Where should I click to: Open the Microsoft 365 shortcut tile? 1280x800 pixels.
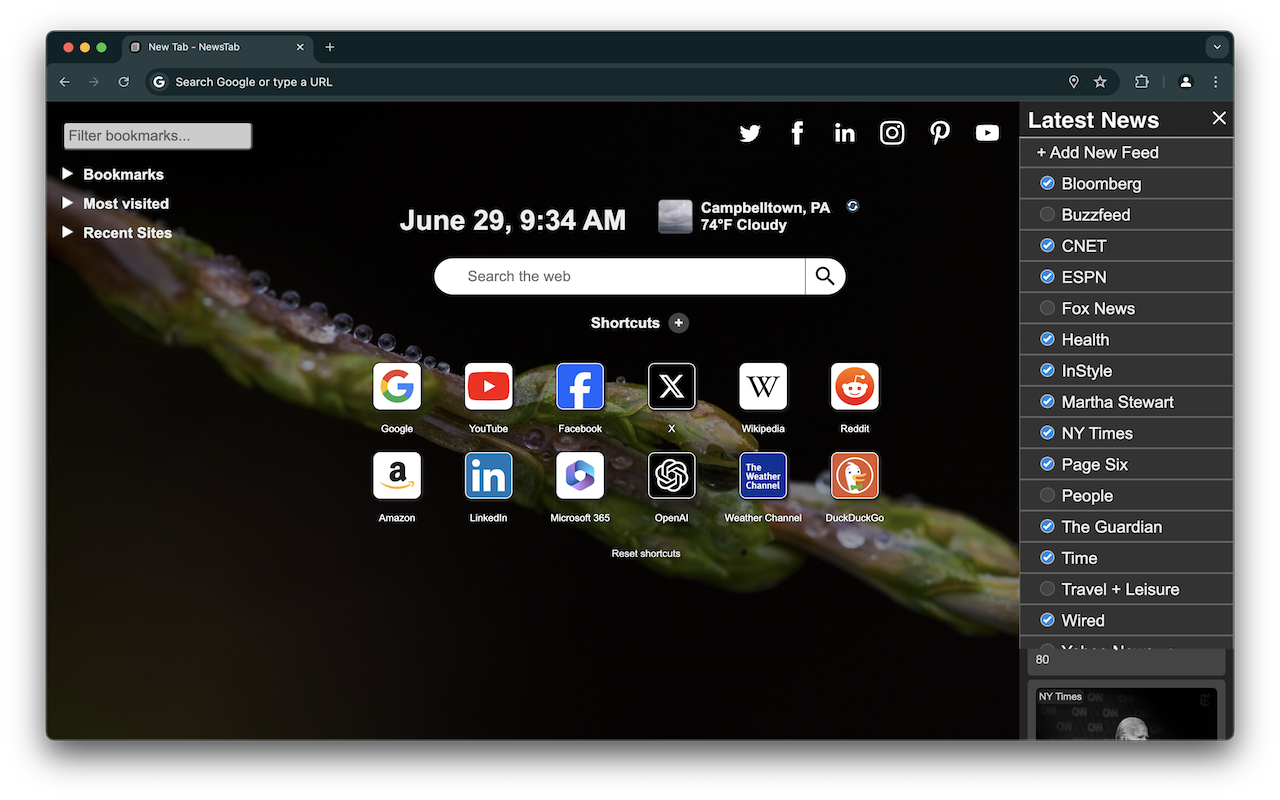tap(580, 476)
